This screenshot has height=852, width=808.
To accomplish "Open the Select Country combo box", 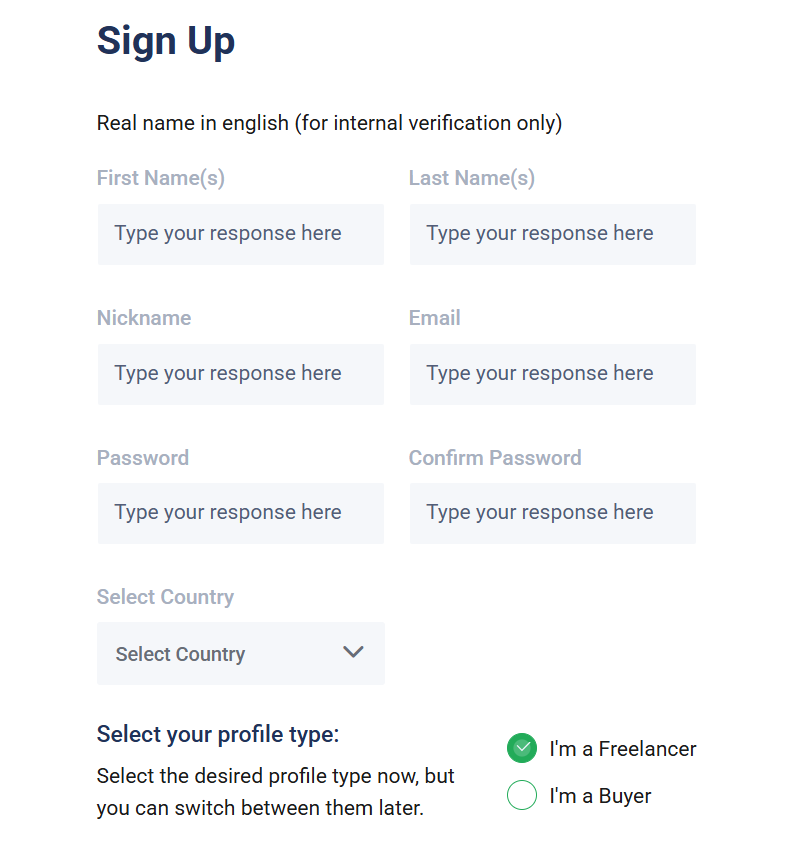I will (241, 653).
